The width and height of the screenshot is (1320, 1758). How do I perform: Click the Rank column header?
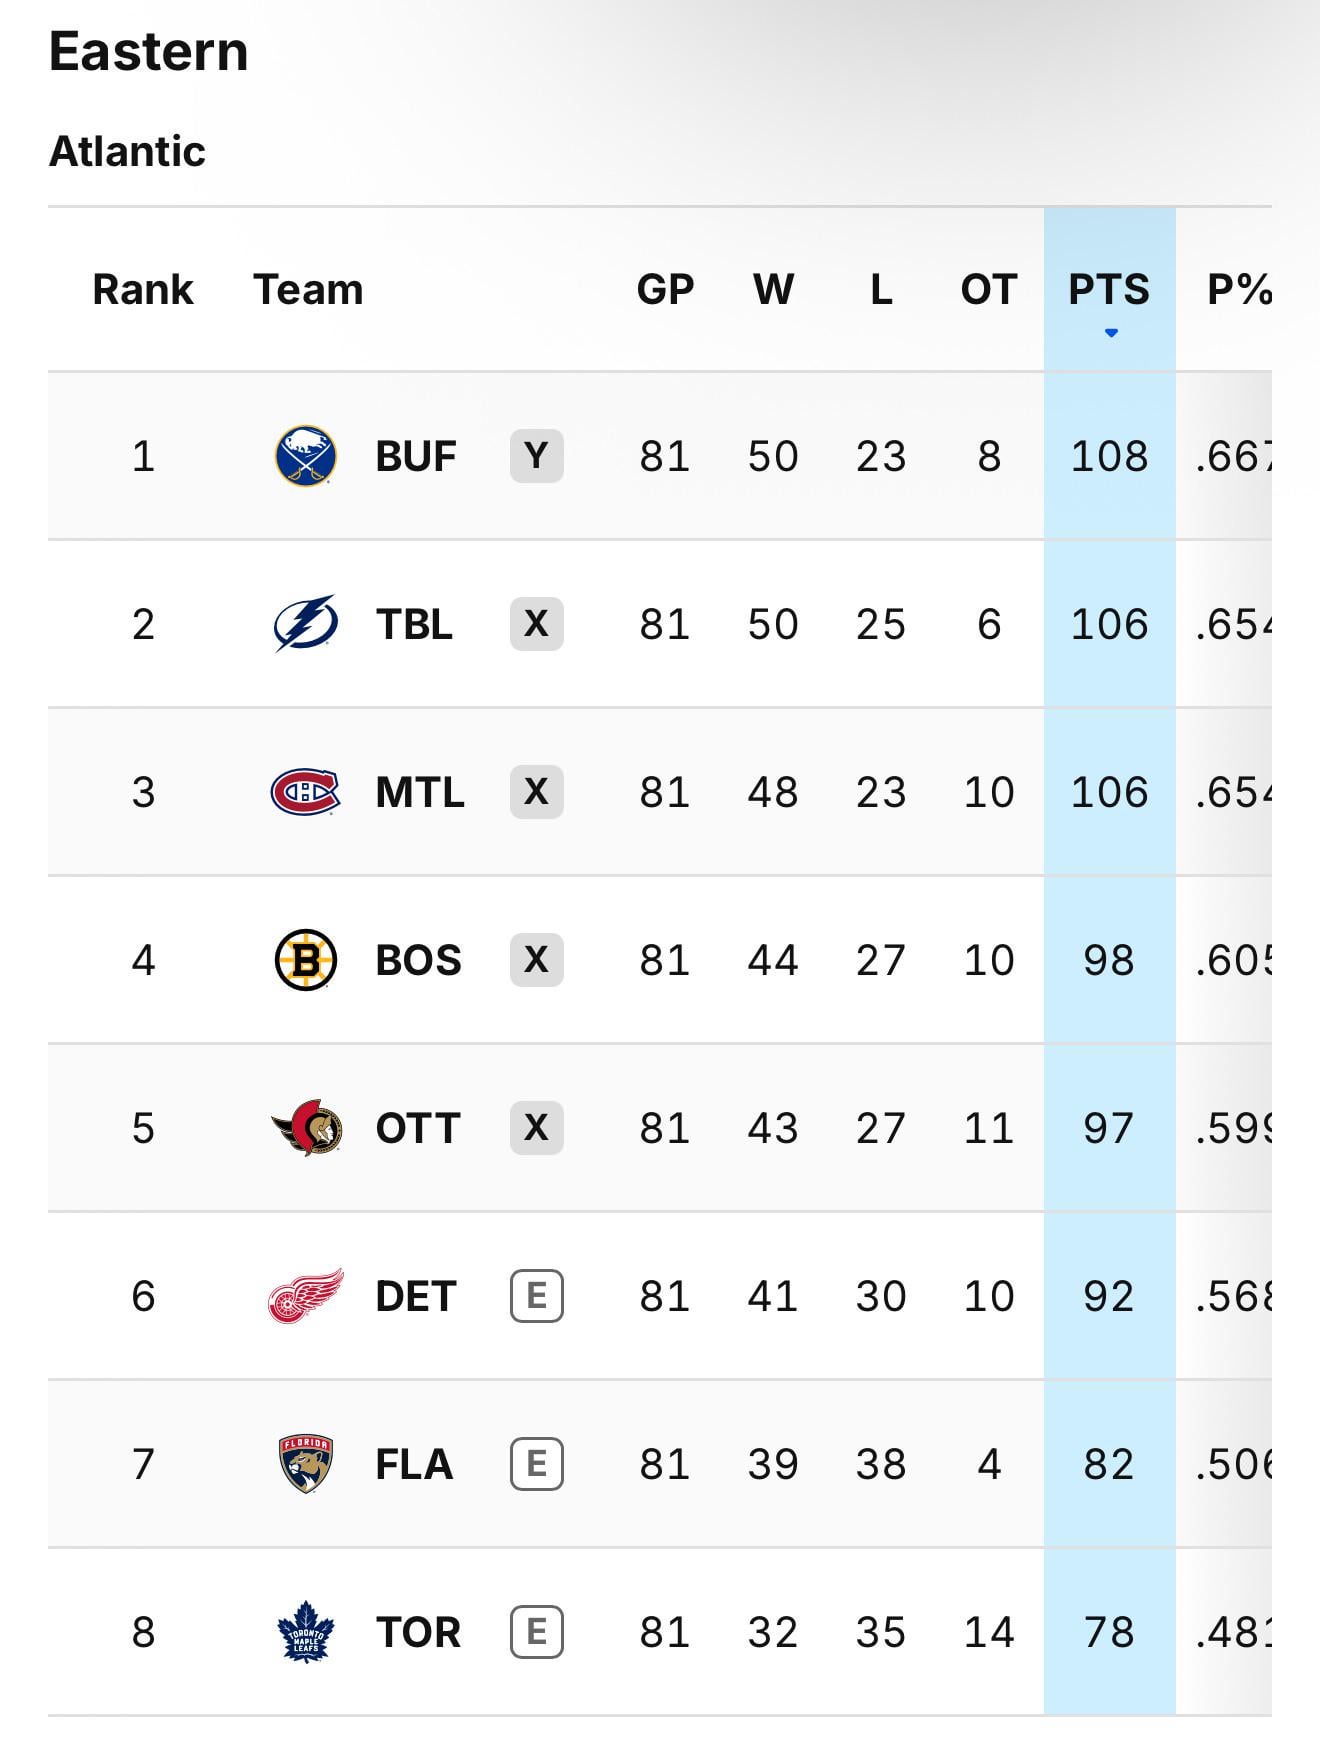(x=143, y=290)
